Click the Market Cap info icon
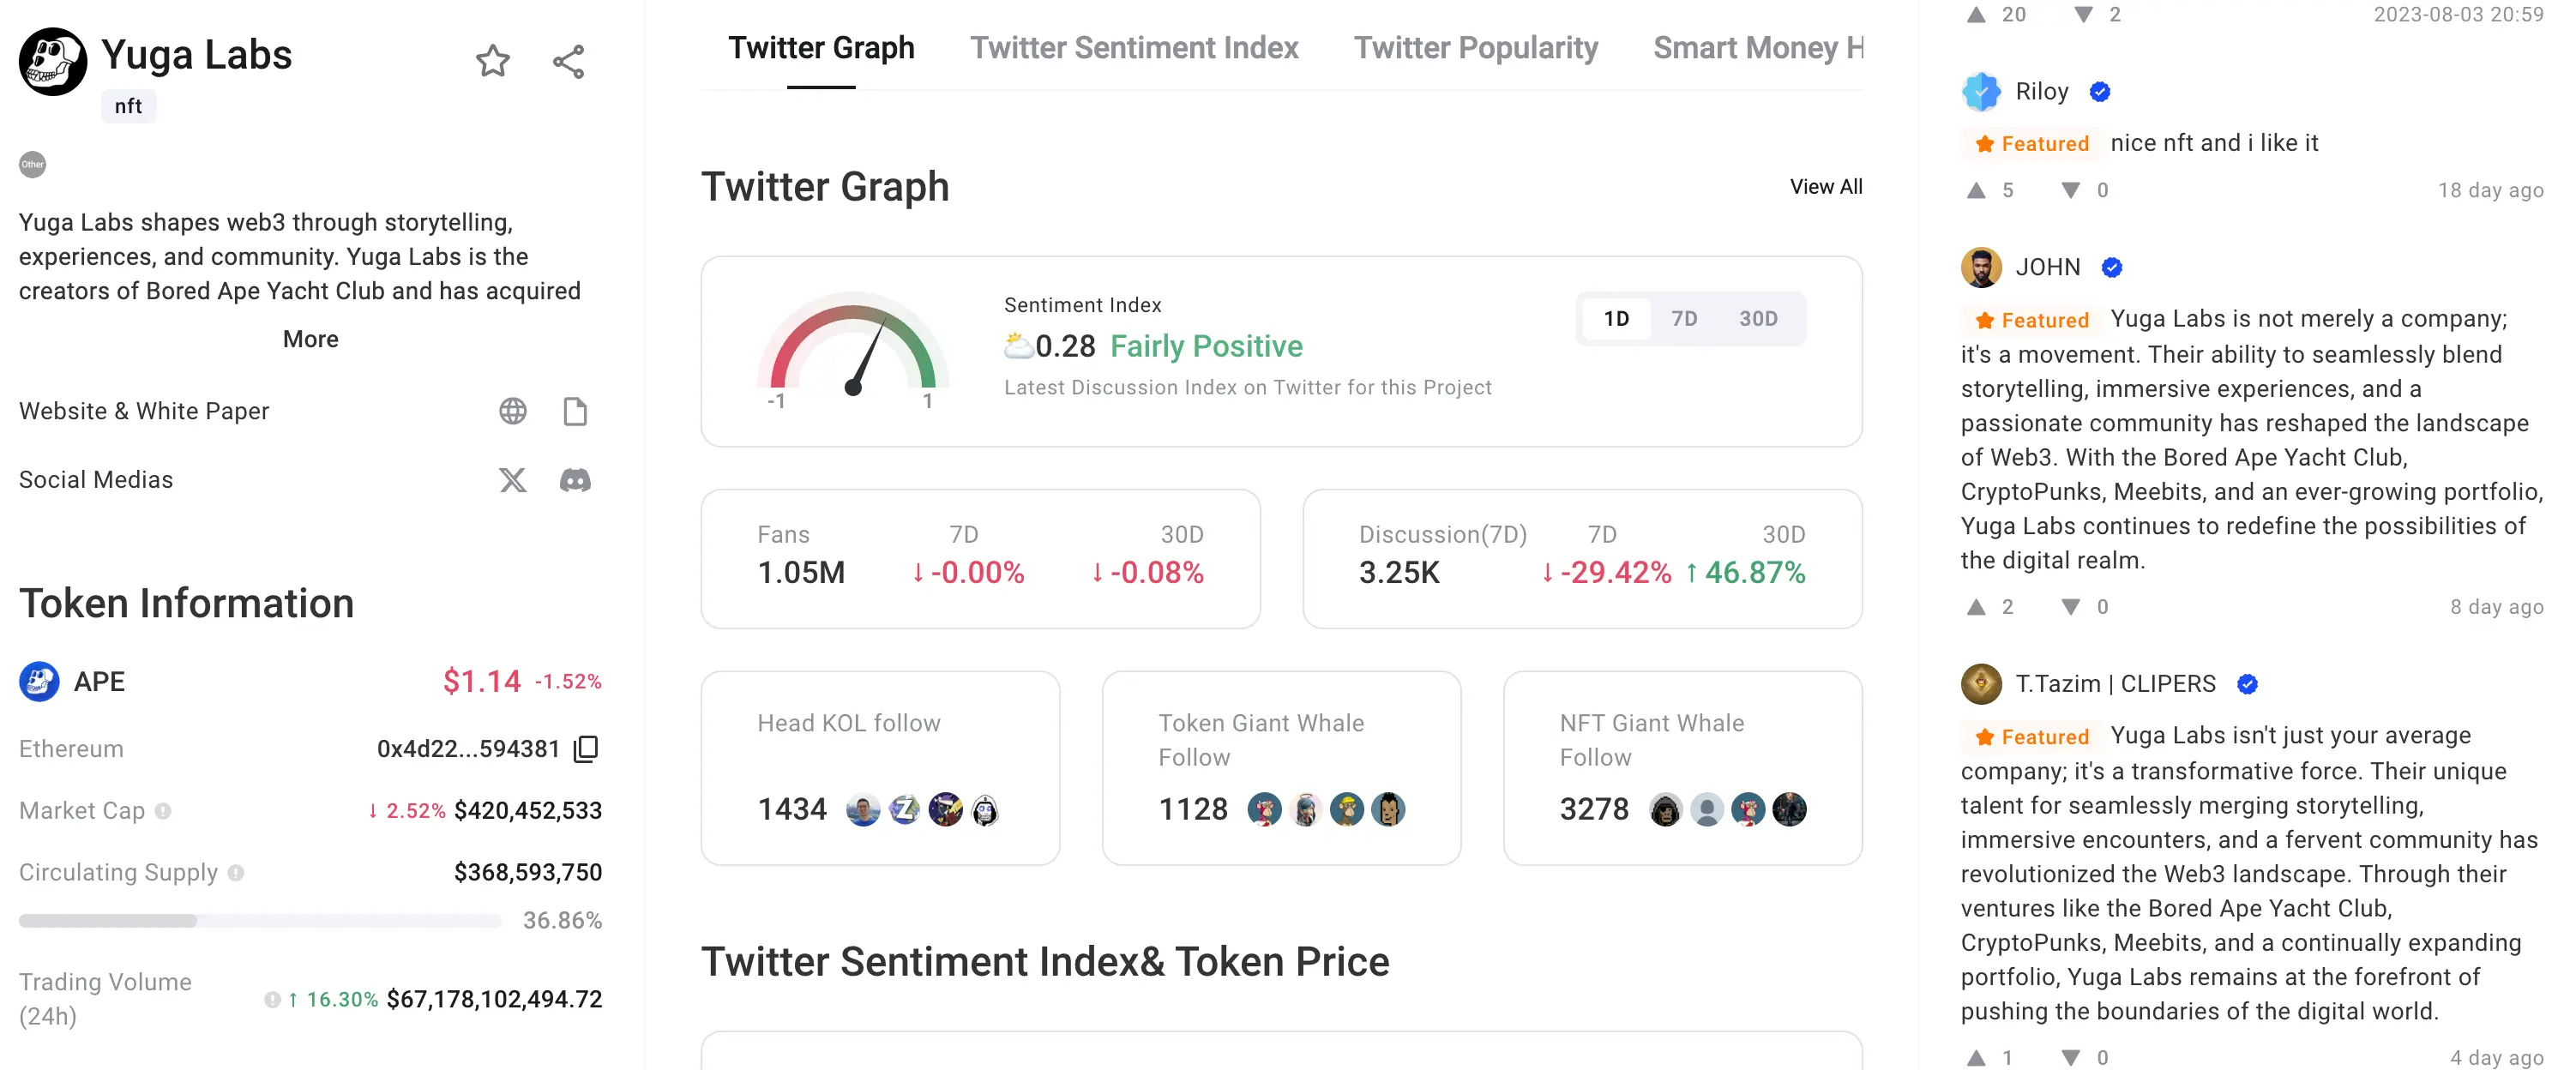Viewport: 2576px width, 1070px height. (x=163, y=811)
